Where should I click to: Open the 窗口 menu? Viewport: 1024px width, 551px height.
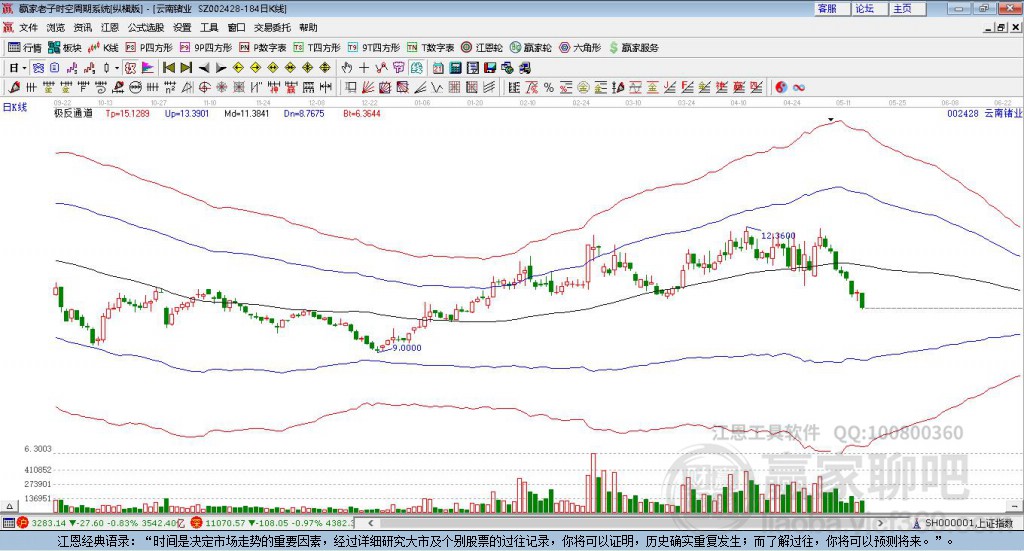click(x=236, y=27)
